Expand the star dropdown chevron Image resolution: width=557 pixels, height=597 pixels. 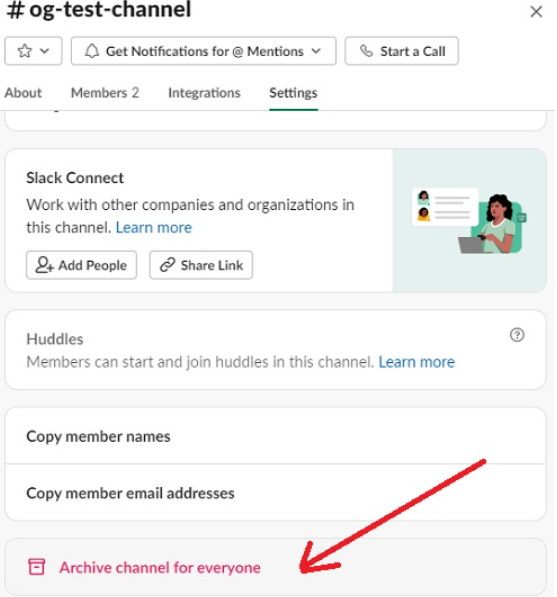[x=45, y=51]
